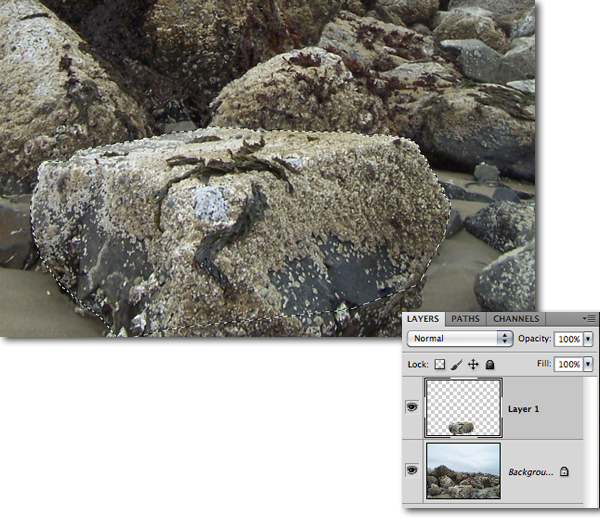This screenshot has width=600, height=532.
Task: Hide Layer 1 with its eye icon
Action: tap(412, 407)
